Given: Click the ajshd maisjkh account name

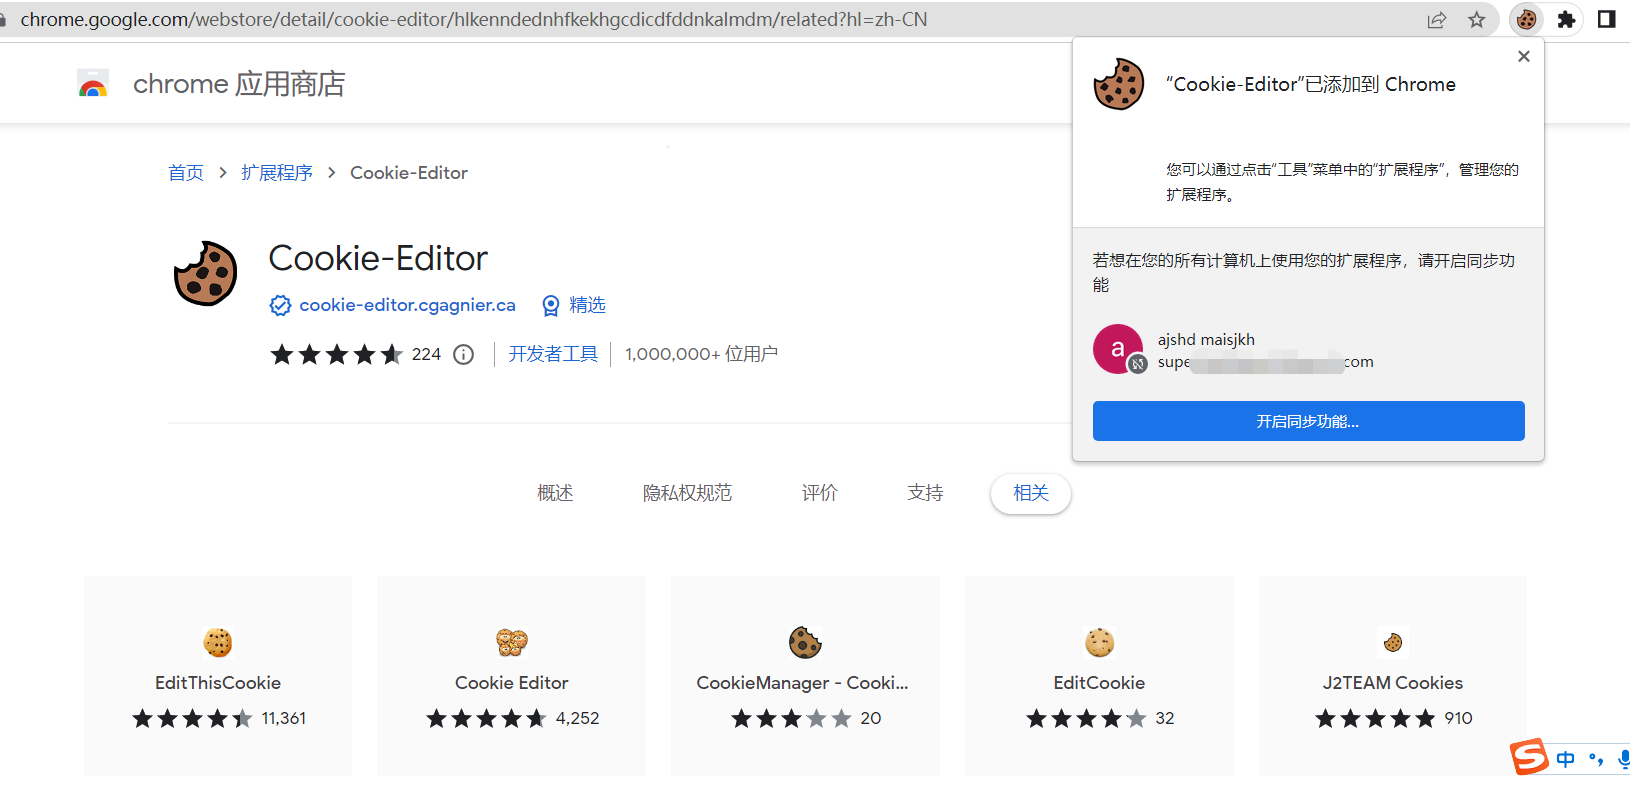Looking at the screenshot, I should point(1206,340).
